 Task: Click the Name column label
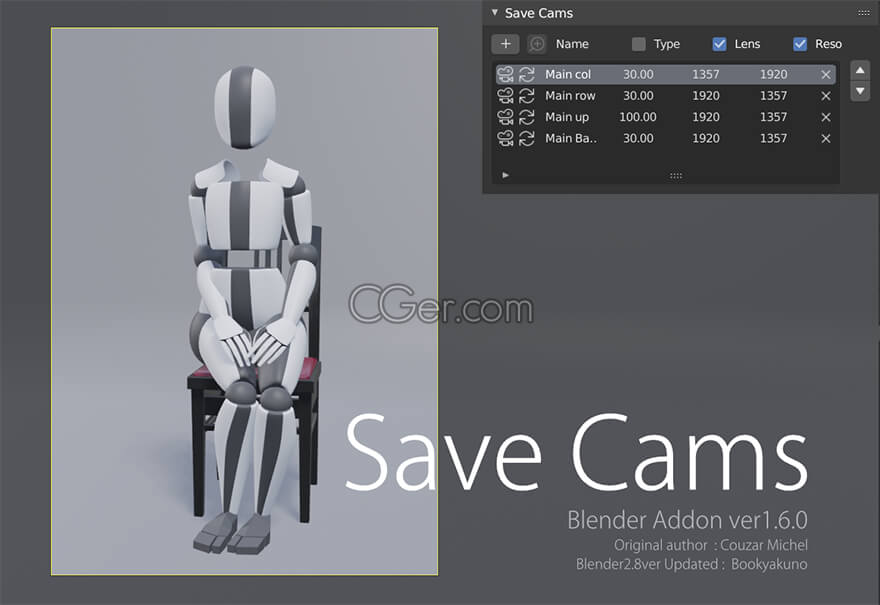tap(572, 44)
